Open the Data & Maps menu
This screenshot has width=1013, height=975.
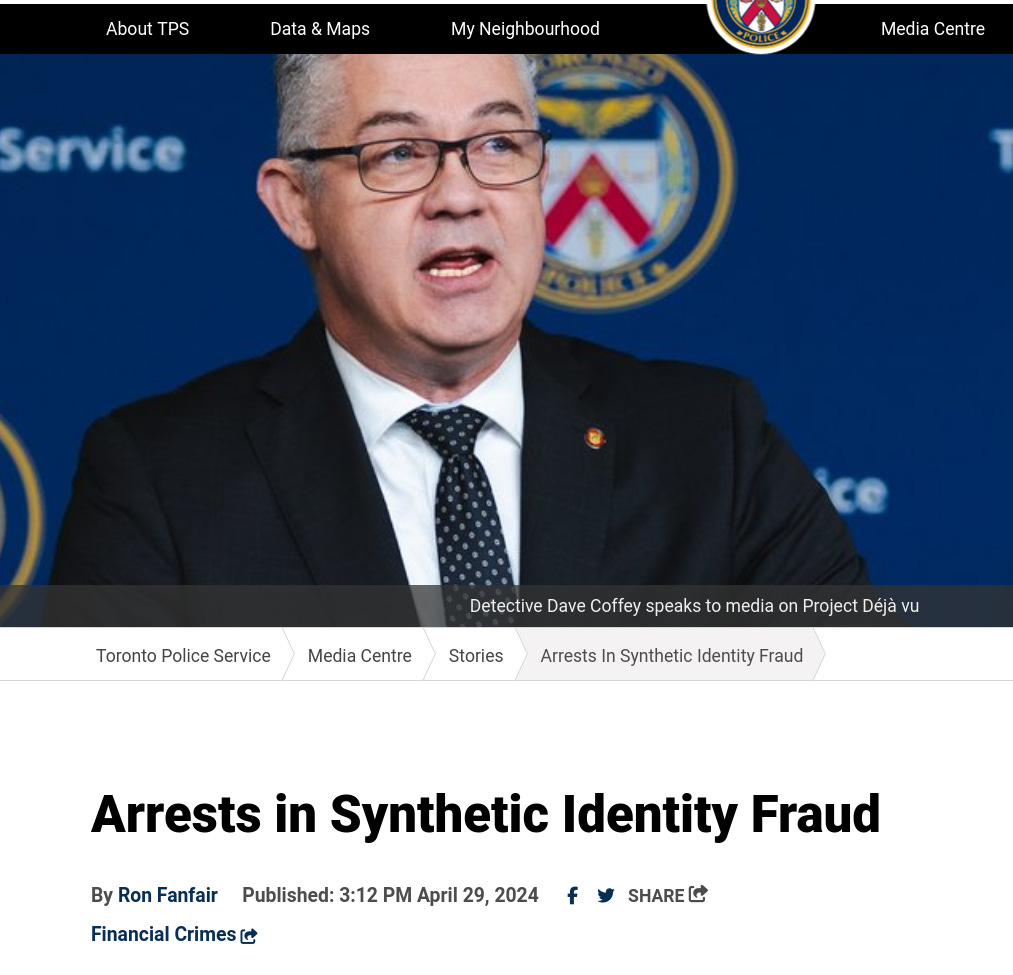[320, 29]
